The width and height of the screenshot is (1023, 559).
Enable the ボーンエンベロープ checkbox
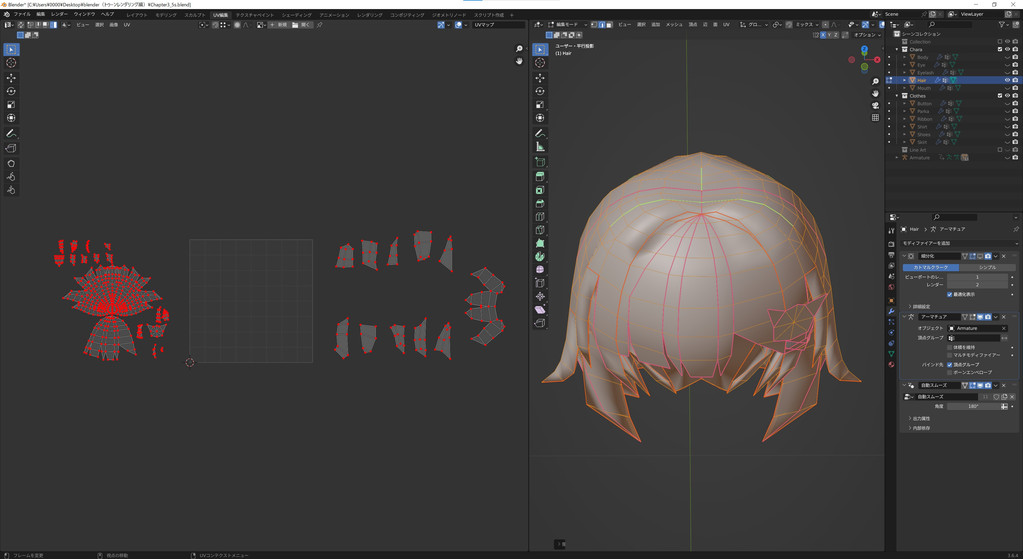[x=949, y=372]
